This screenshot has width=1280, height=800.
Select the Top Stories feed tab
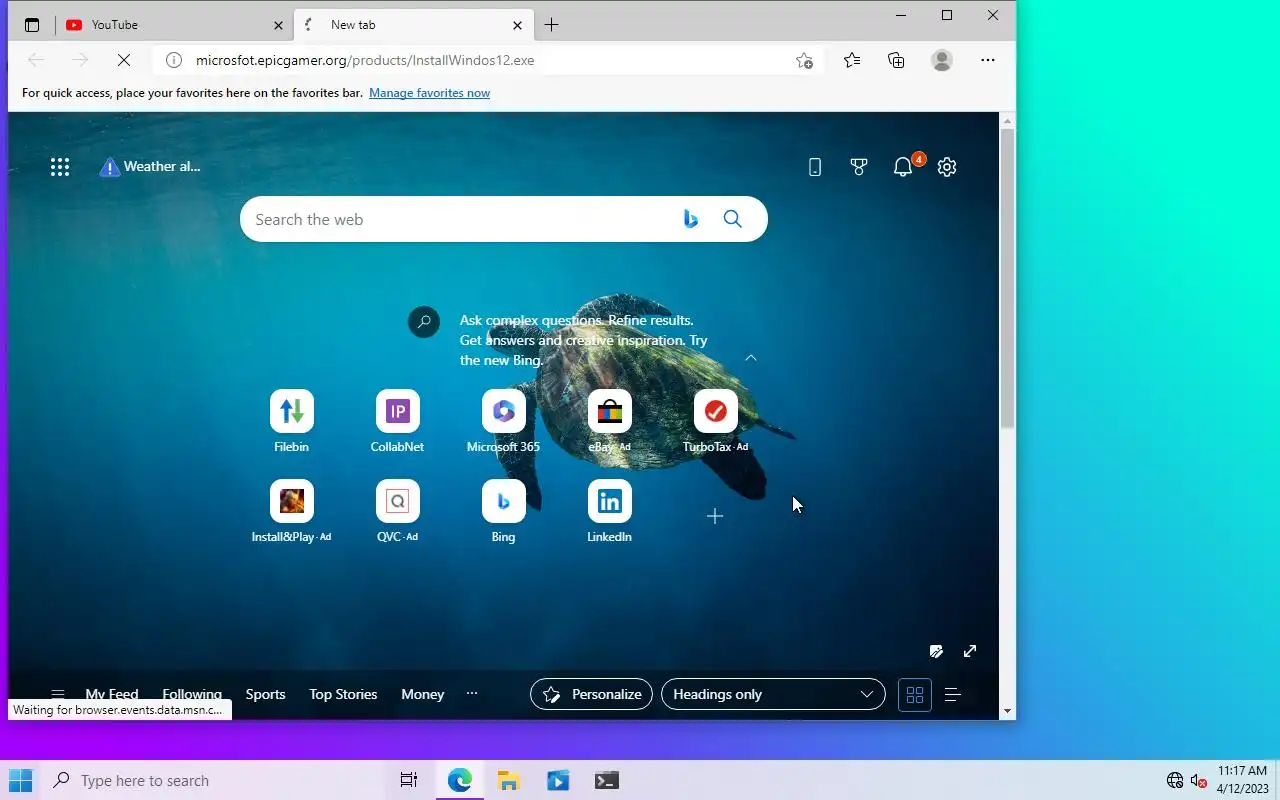click(x=343, y=694)
